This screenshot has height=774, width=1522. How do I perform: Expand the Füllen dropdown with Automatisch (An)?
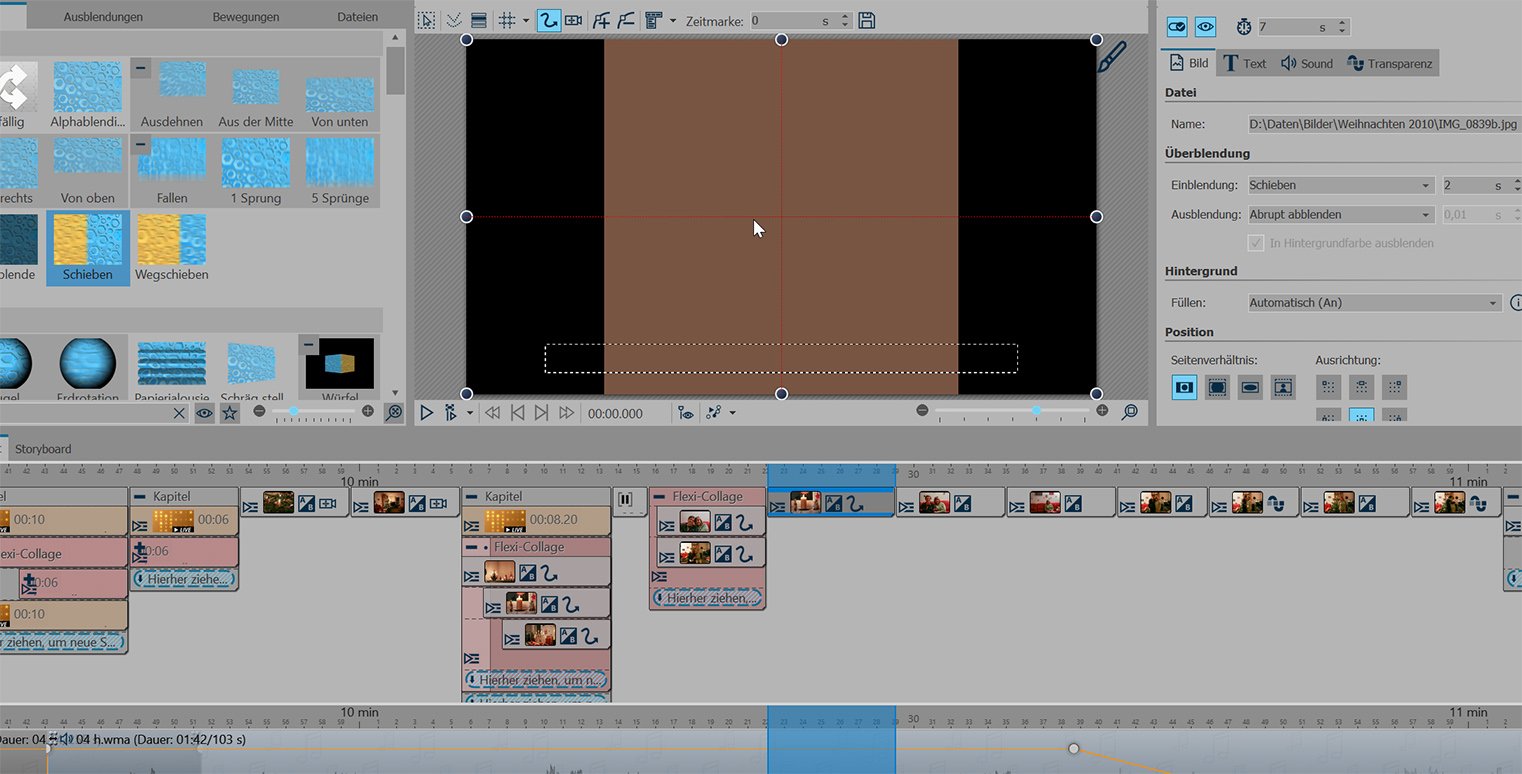[1375, 303]
